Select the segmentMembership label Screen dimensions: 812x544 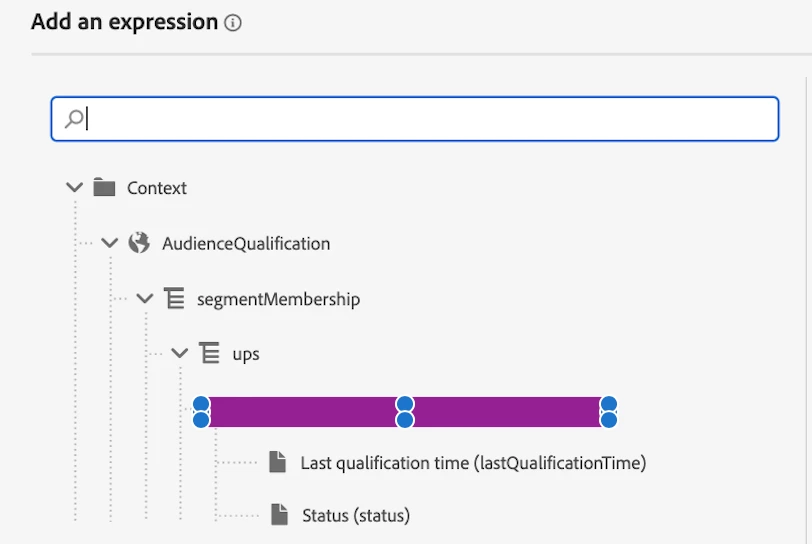[279, 299]
